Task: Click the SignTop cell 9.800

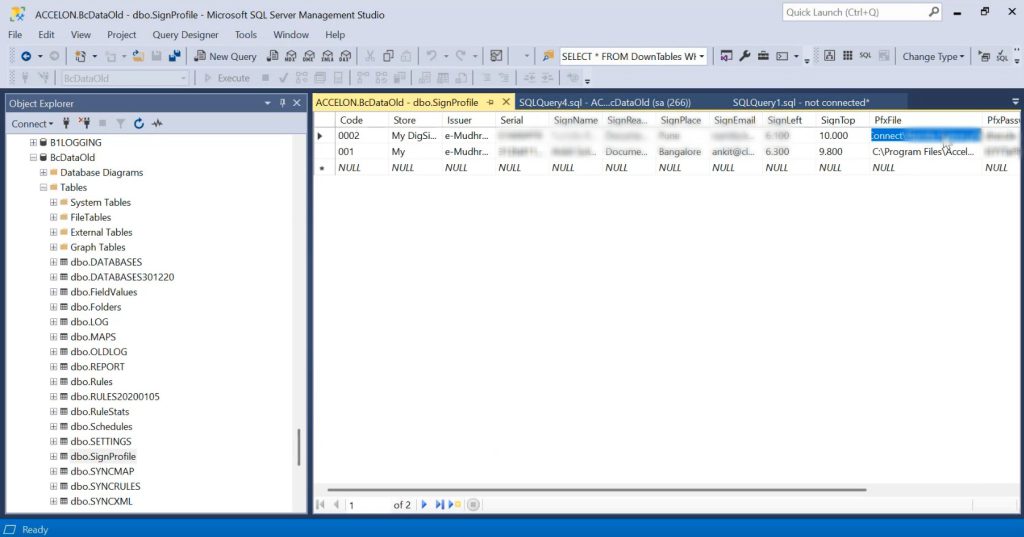Action: pos(842,152)
